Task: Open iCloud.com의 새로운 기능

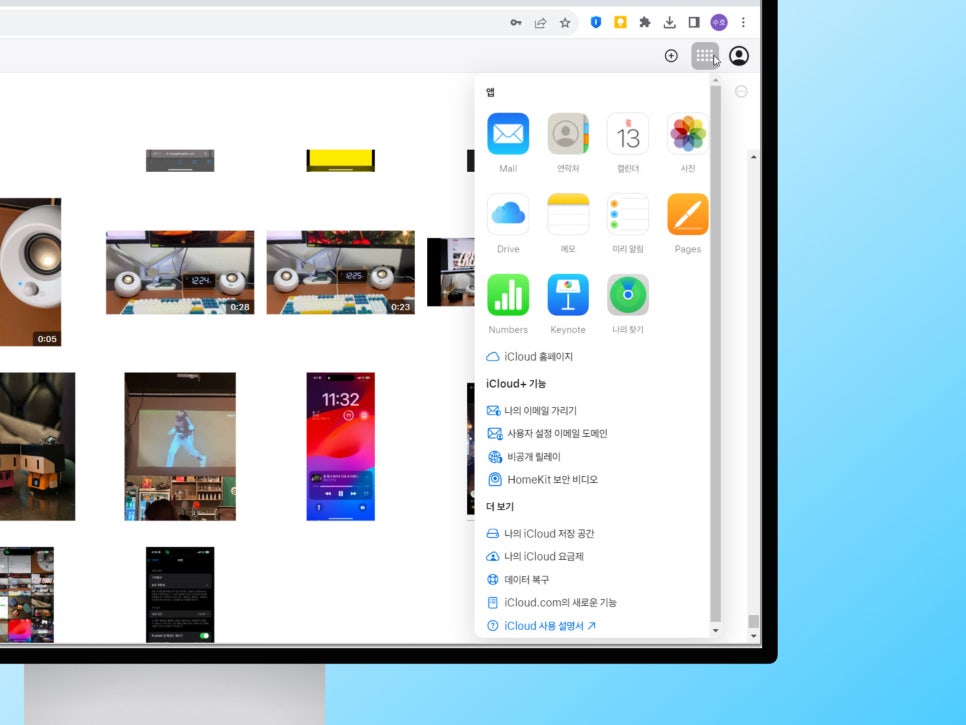Action: [551, 602]
